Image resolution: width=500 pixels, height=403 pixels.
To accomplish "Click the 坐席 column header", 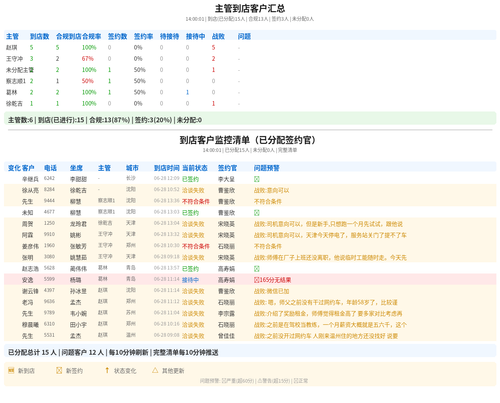I will tap(76, 168).
